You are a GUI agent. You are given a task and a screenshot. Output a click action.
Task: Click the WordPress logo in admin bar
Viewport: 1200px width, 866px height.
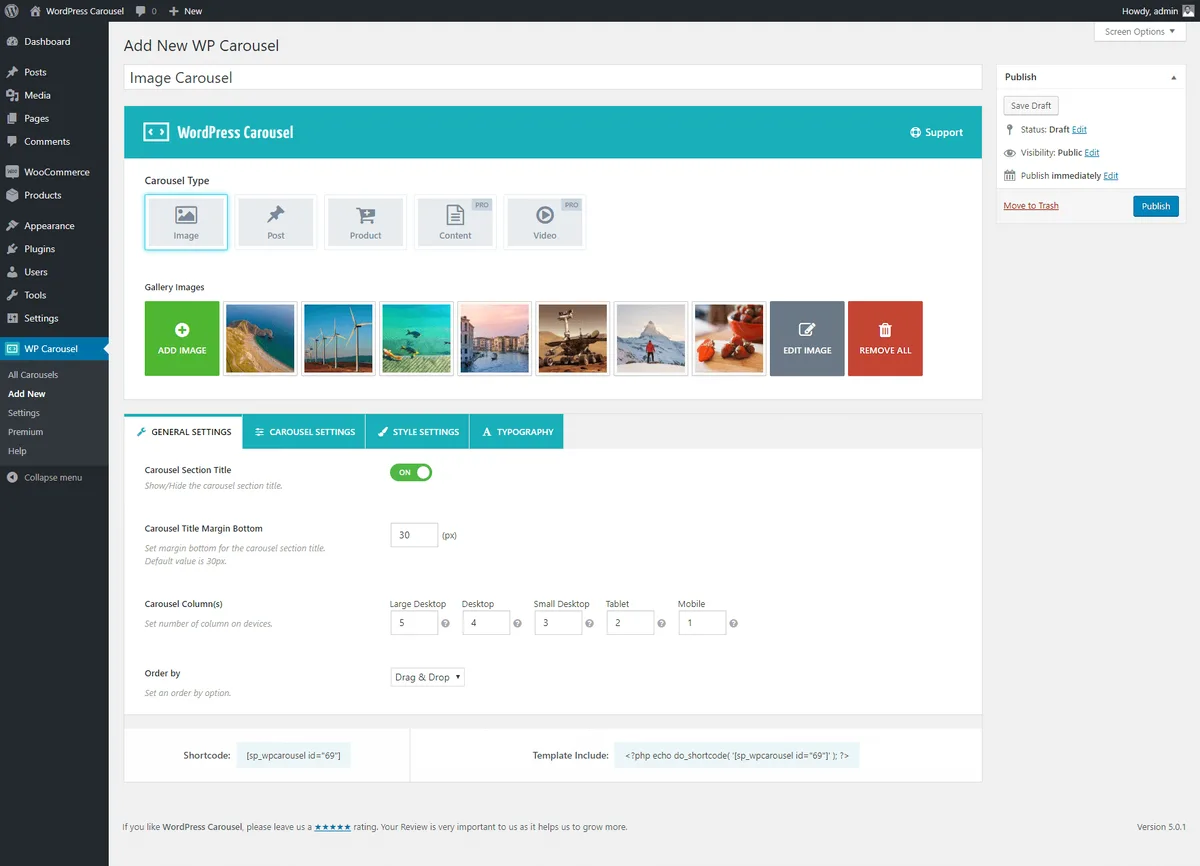[x=11, y=11]
